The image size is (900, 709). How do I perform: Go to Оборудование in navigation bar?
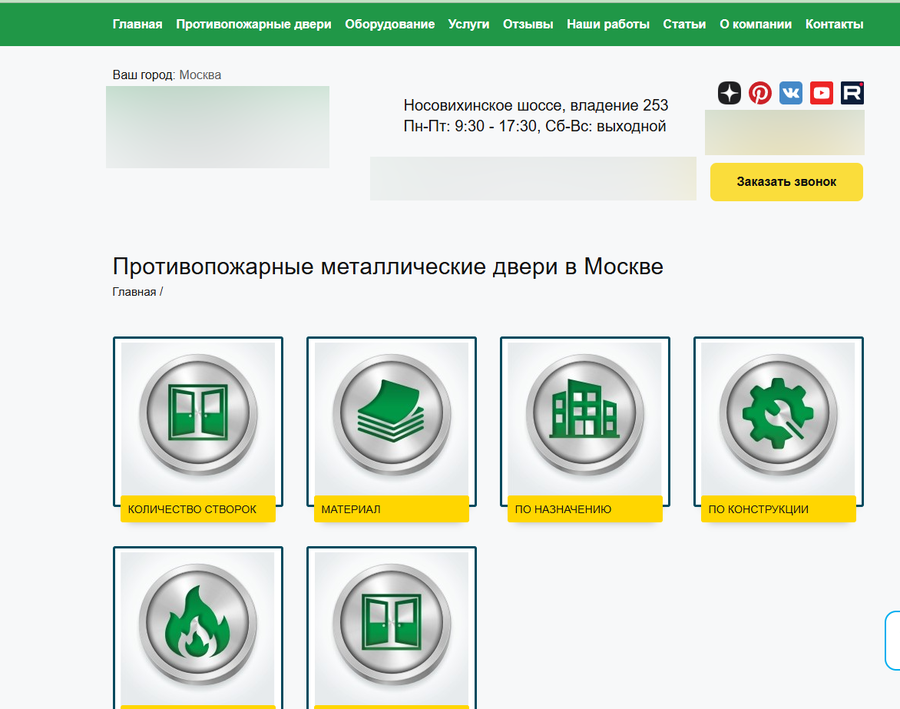click(x=390, y=24)
